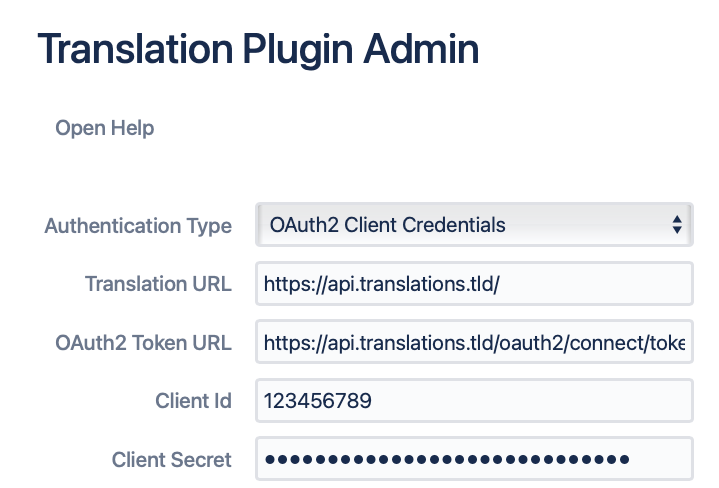
Task: Click the OAuth2 Token URL label
Action: click(143, 343)
